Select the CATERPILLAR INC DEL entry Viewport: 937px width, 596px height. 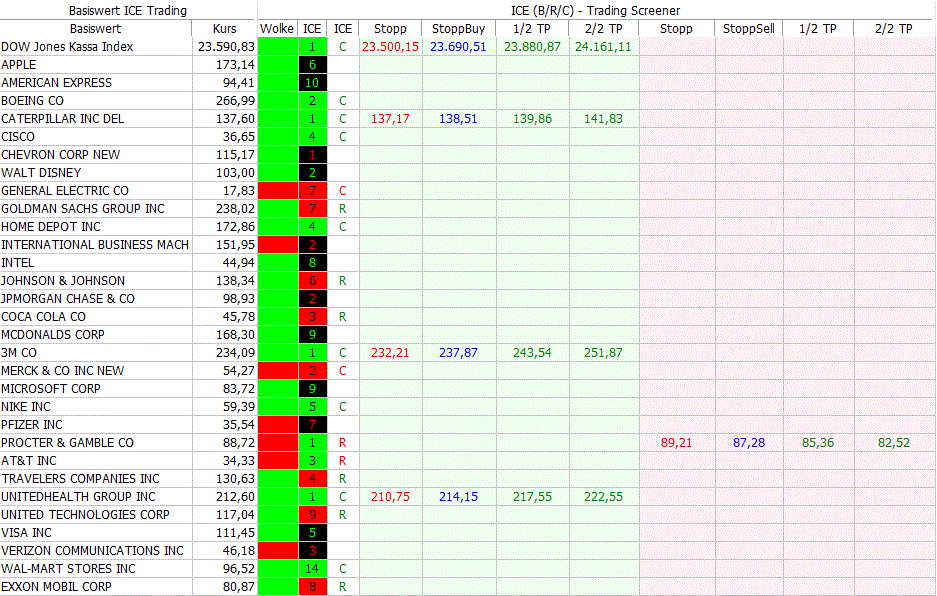tap(63, 118)
